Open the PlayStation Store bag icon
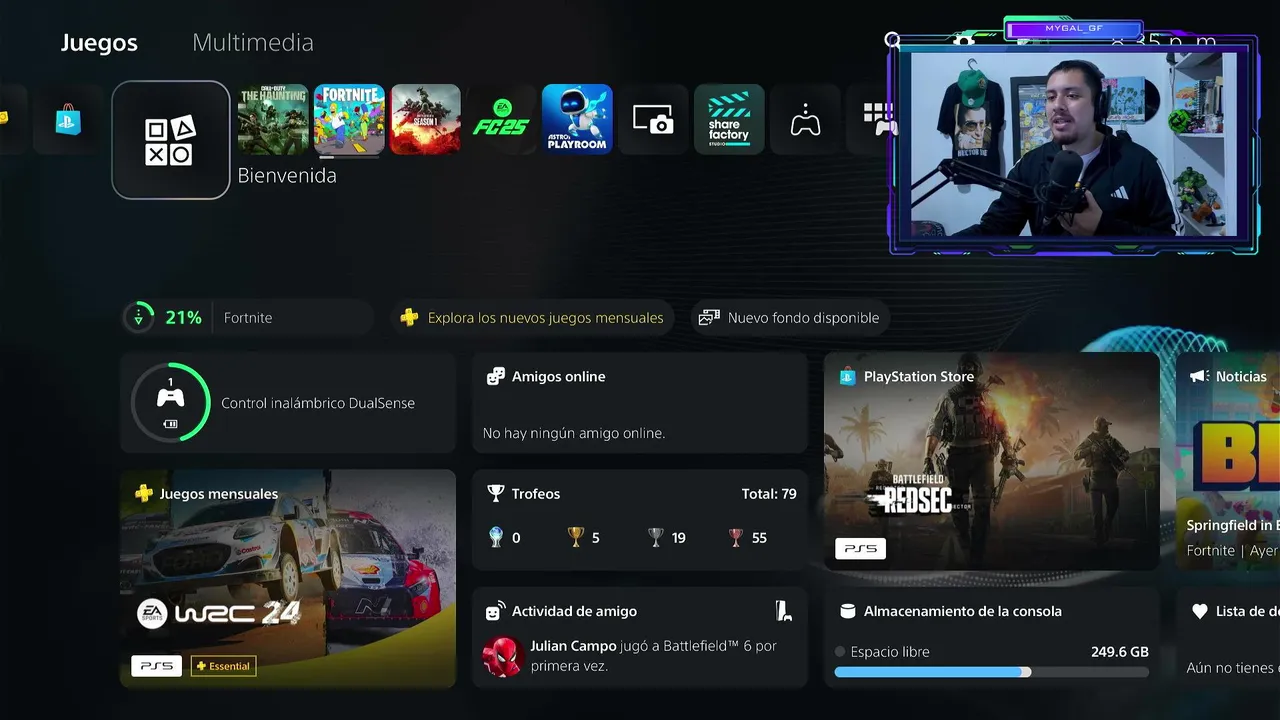Screen dimensions: 1280x720 (68, 120)
